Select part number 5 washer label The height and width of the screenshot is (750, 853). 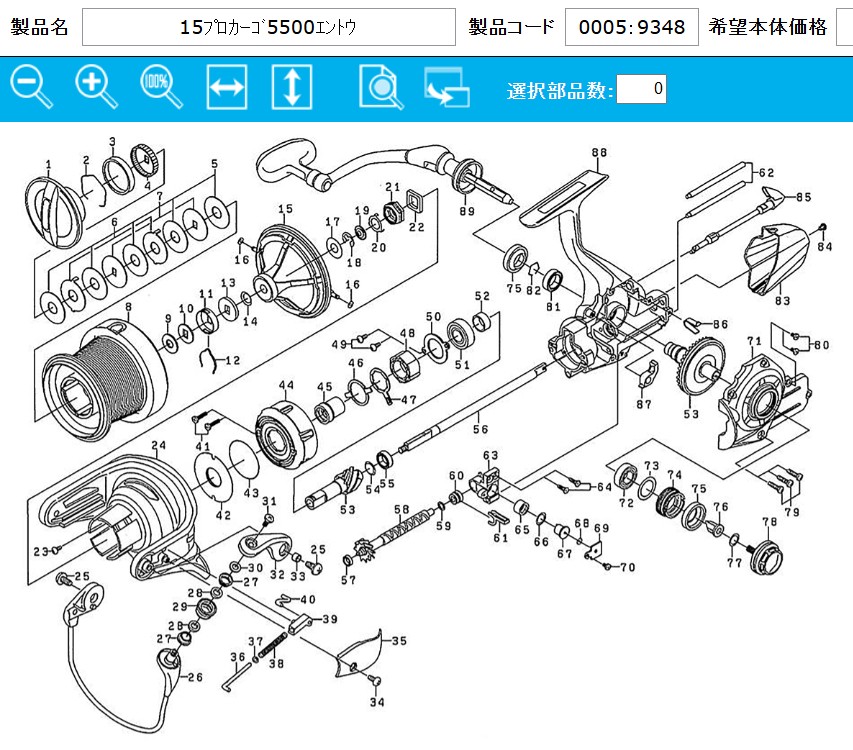214,163
